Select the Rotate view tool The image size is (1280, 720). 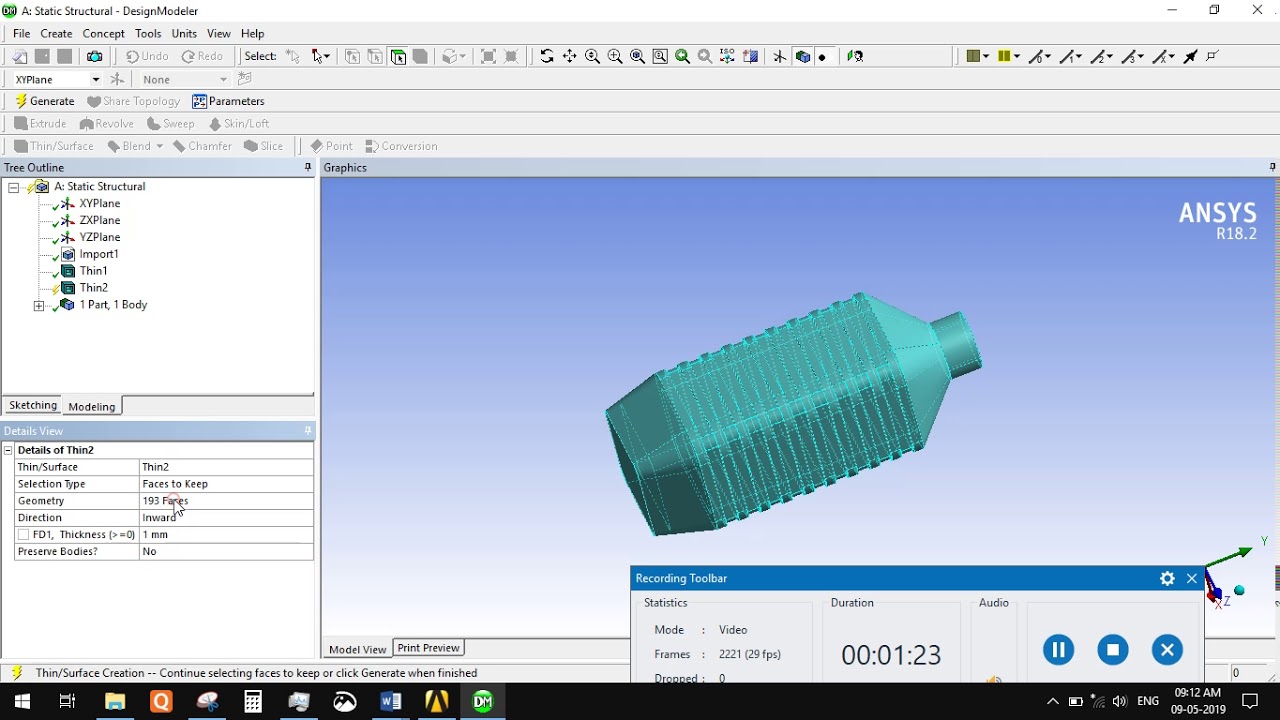546,56
